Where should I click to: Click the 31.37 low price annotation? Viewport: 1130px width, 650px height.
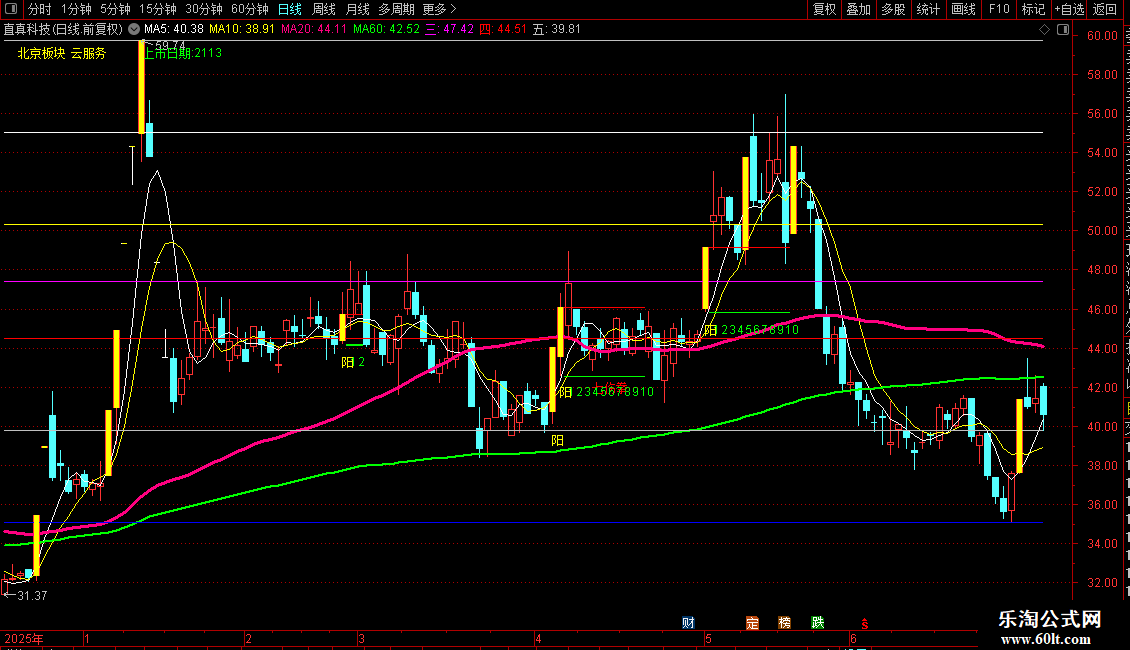[32, 596]
